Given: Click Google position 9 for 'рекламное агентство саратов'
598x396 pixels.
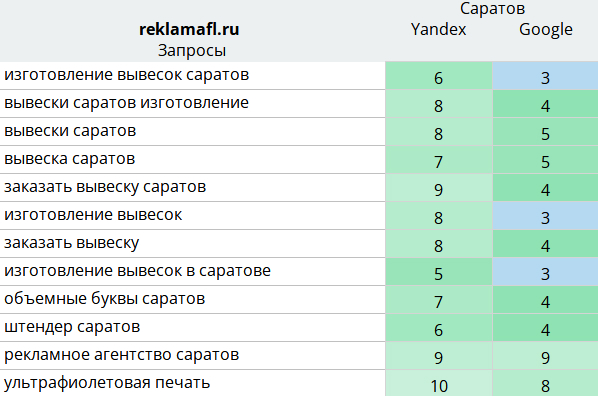Looking at the screenshot, I should click(x=545, y=356).
